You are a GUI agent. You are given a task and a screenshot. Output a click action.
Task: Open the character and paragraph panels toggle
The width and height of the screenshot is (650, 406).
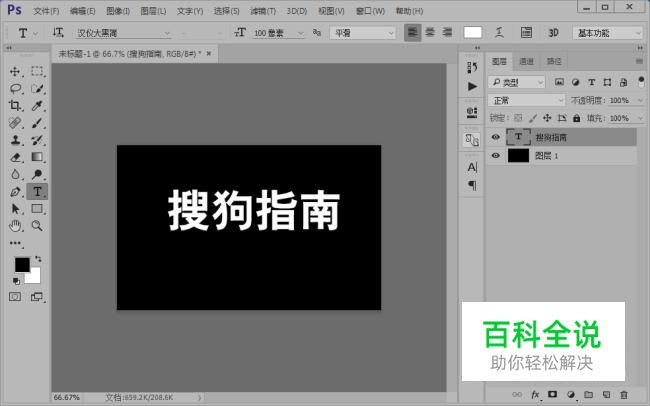click(526, 32)
